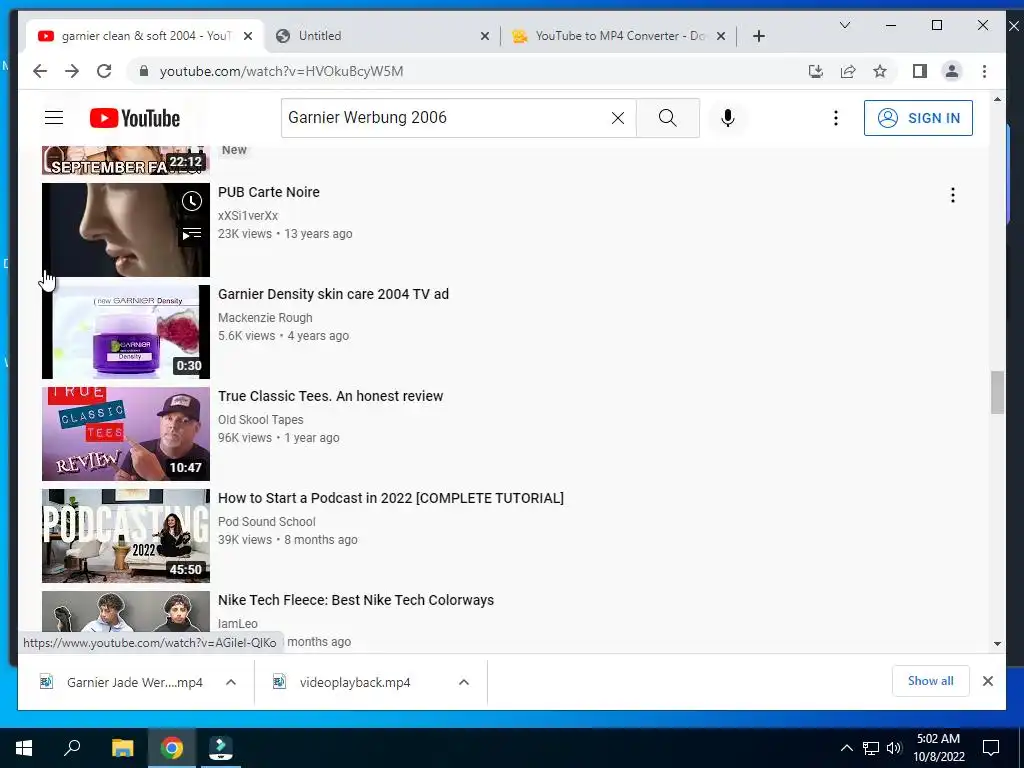Go to the YouTube home logo
Image resolution: width=1024 pixels, height=768 pixels.
(x=135, y=118)
